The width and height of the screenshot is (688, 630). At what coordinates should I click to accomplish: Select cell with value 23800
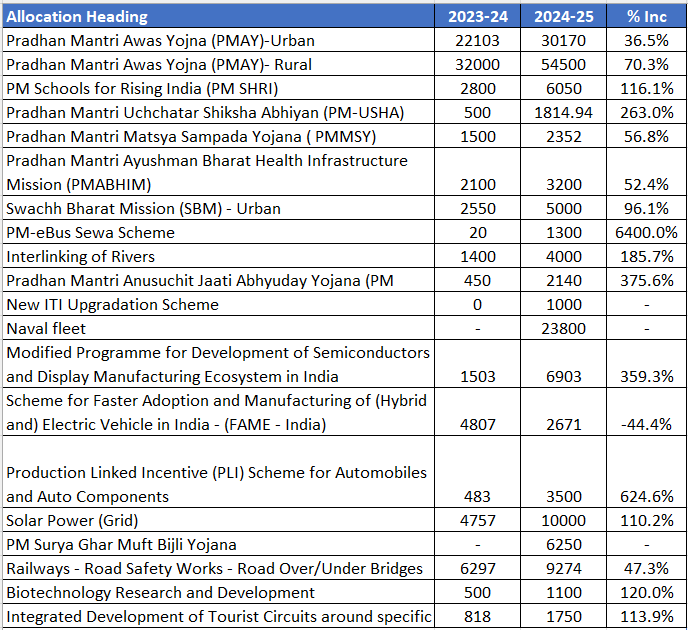pyautogui.click(x=563, y=328)
